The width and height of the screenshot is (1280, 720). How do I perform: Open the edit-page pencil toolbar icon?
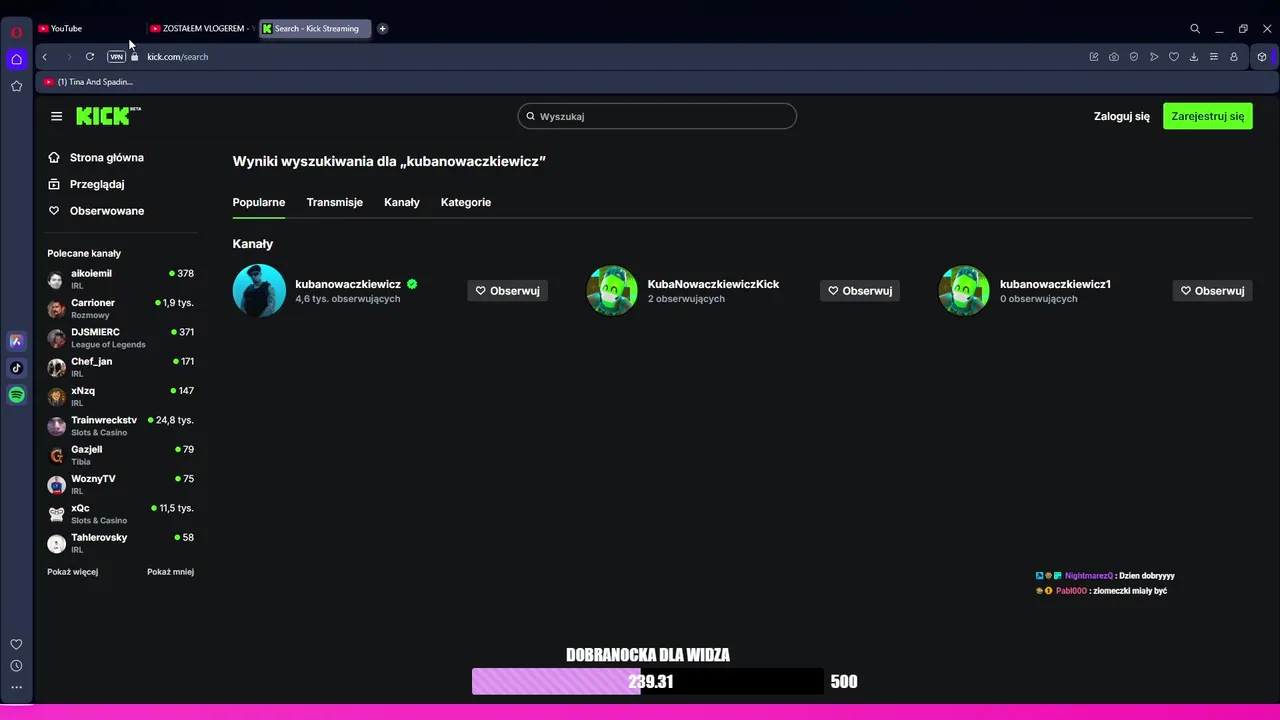tap(1094, 57)
